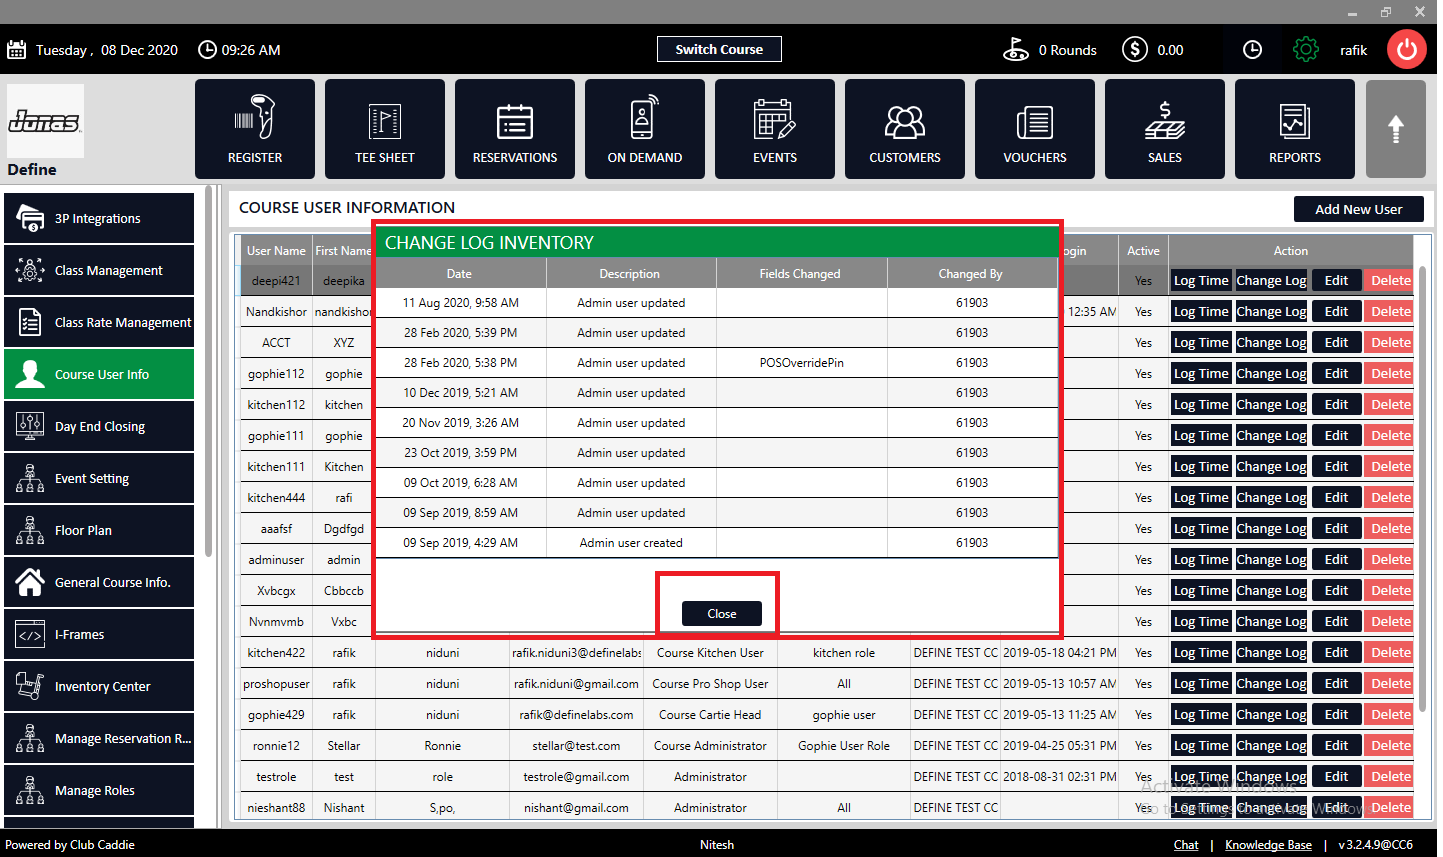Click the Description column header
Viewport: 1443px width, 857px height.
click(630, 274)
